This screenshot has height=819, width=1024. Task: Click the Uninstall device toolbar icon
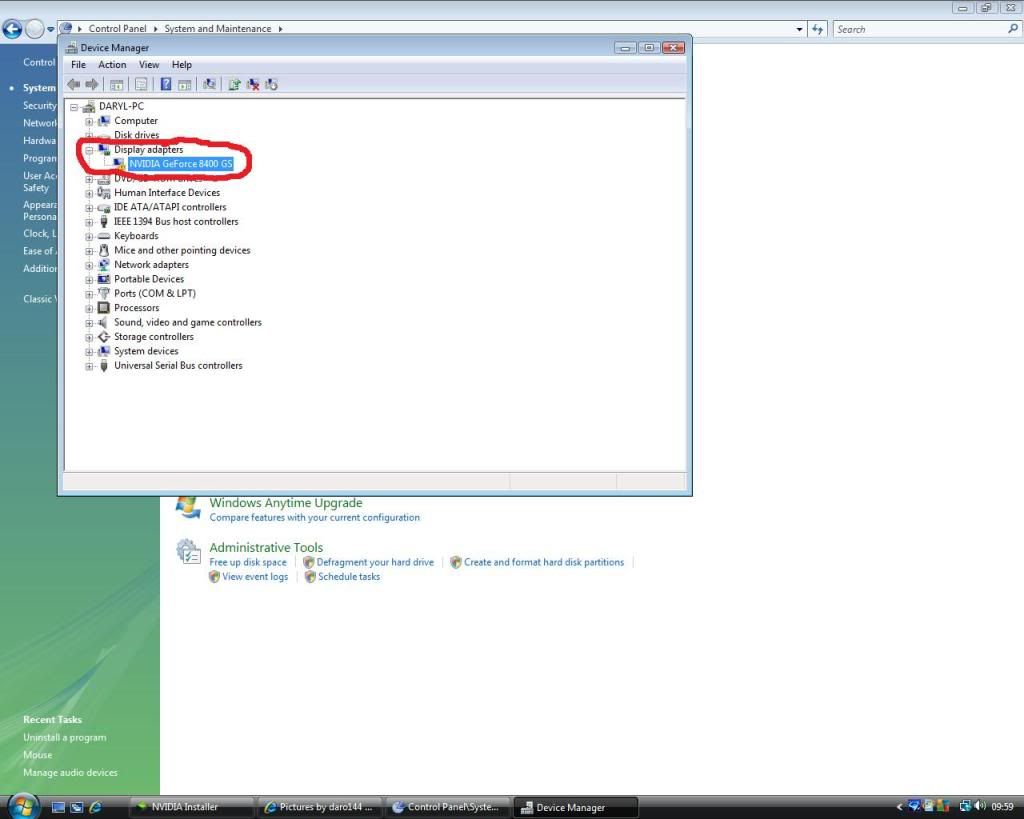[253, 84]
